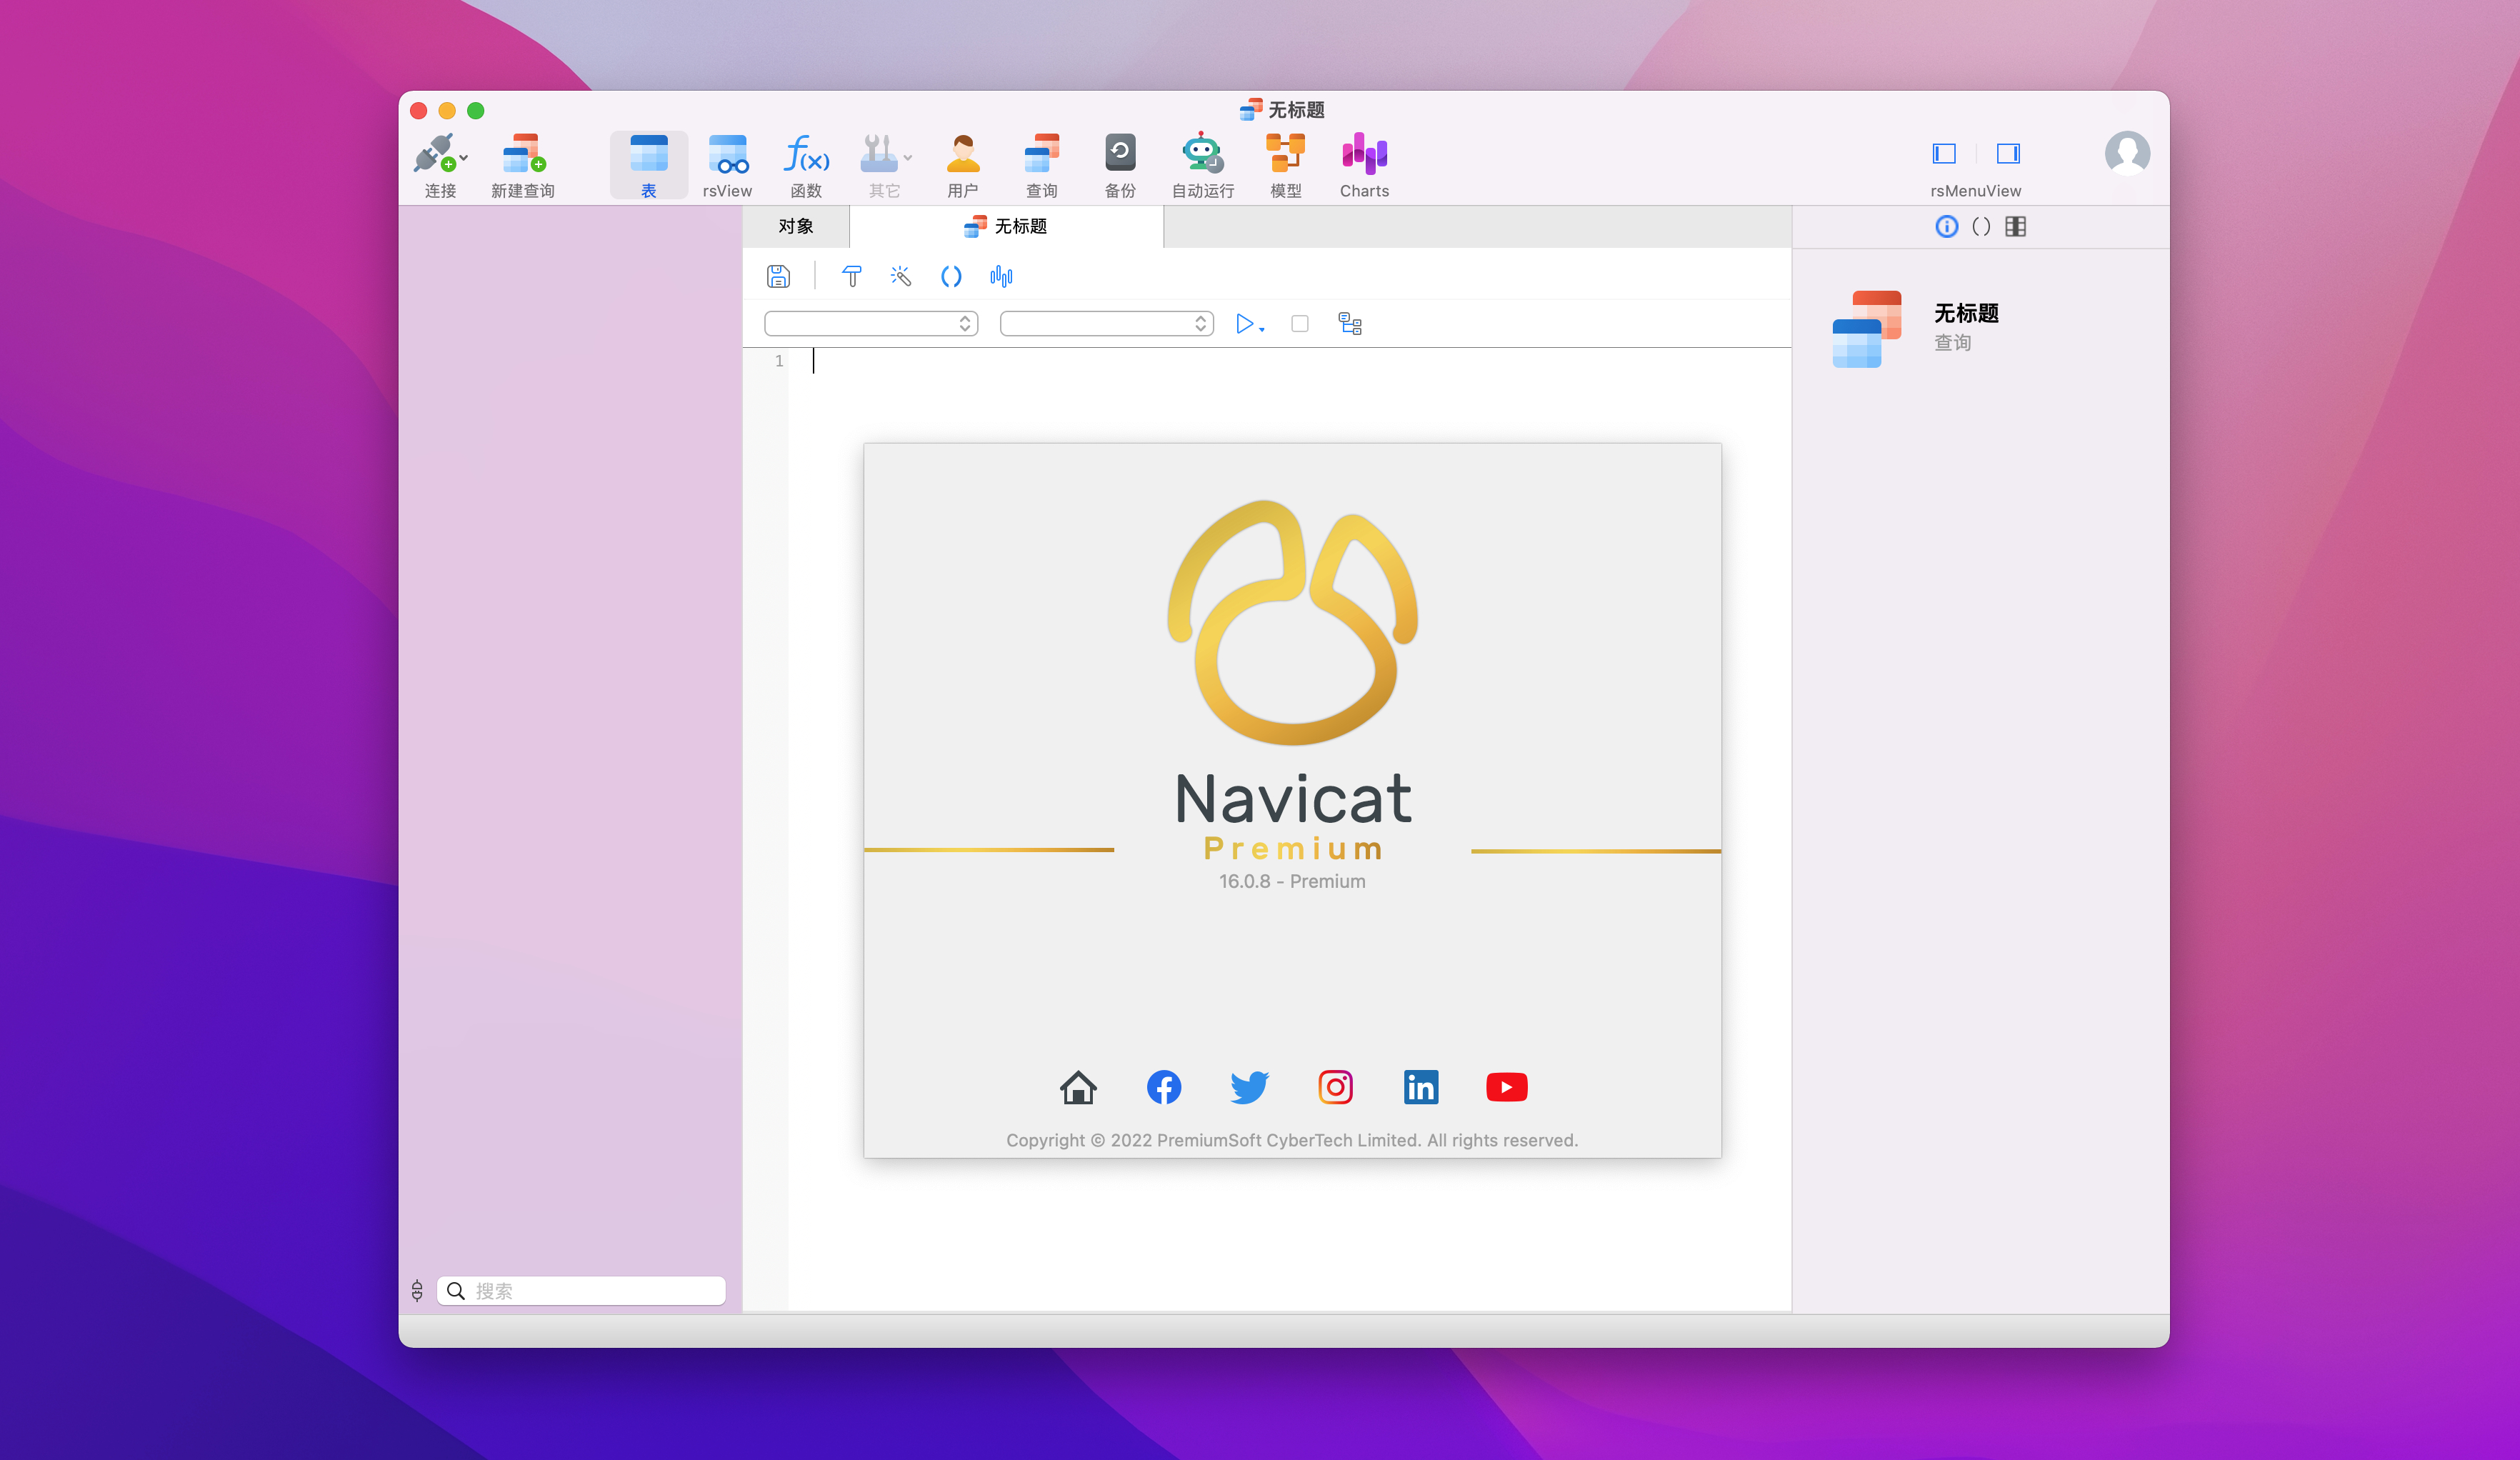Click the Beautify SQL magic wand
This screenshot has height=1460, width=2520.
[900, 276]
